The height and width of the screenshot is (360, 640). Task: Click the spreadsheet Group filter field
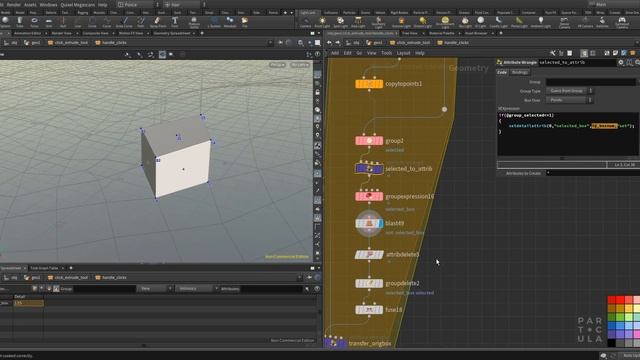pos(104,289)
